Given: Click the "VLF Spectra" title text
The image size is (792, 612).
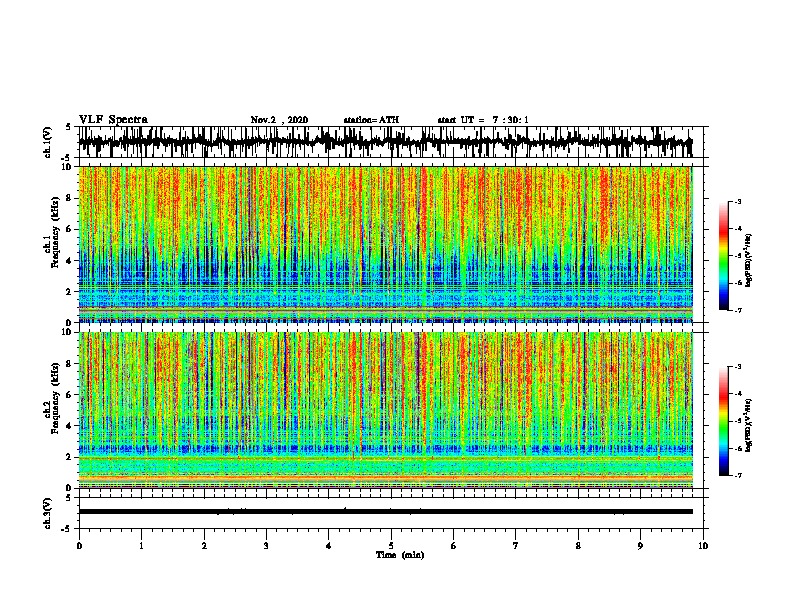Looking at the screenshot, I should [113, 120].
